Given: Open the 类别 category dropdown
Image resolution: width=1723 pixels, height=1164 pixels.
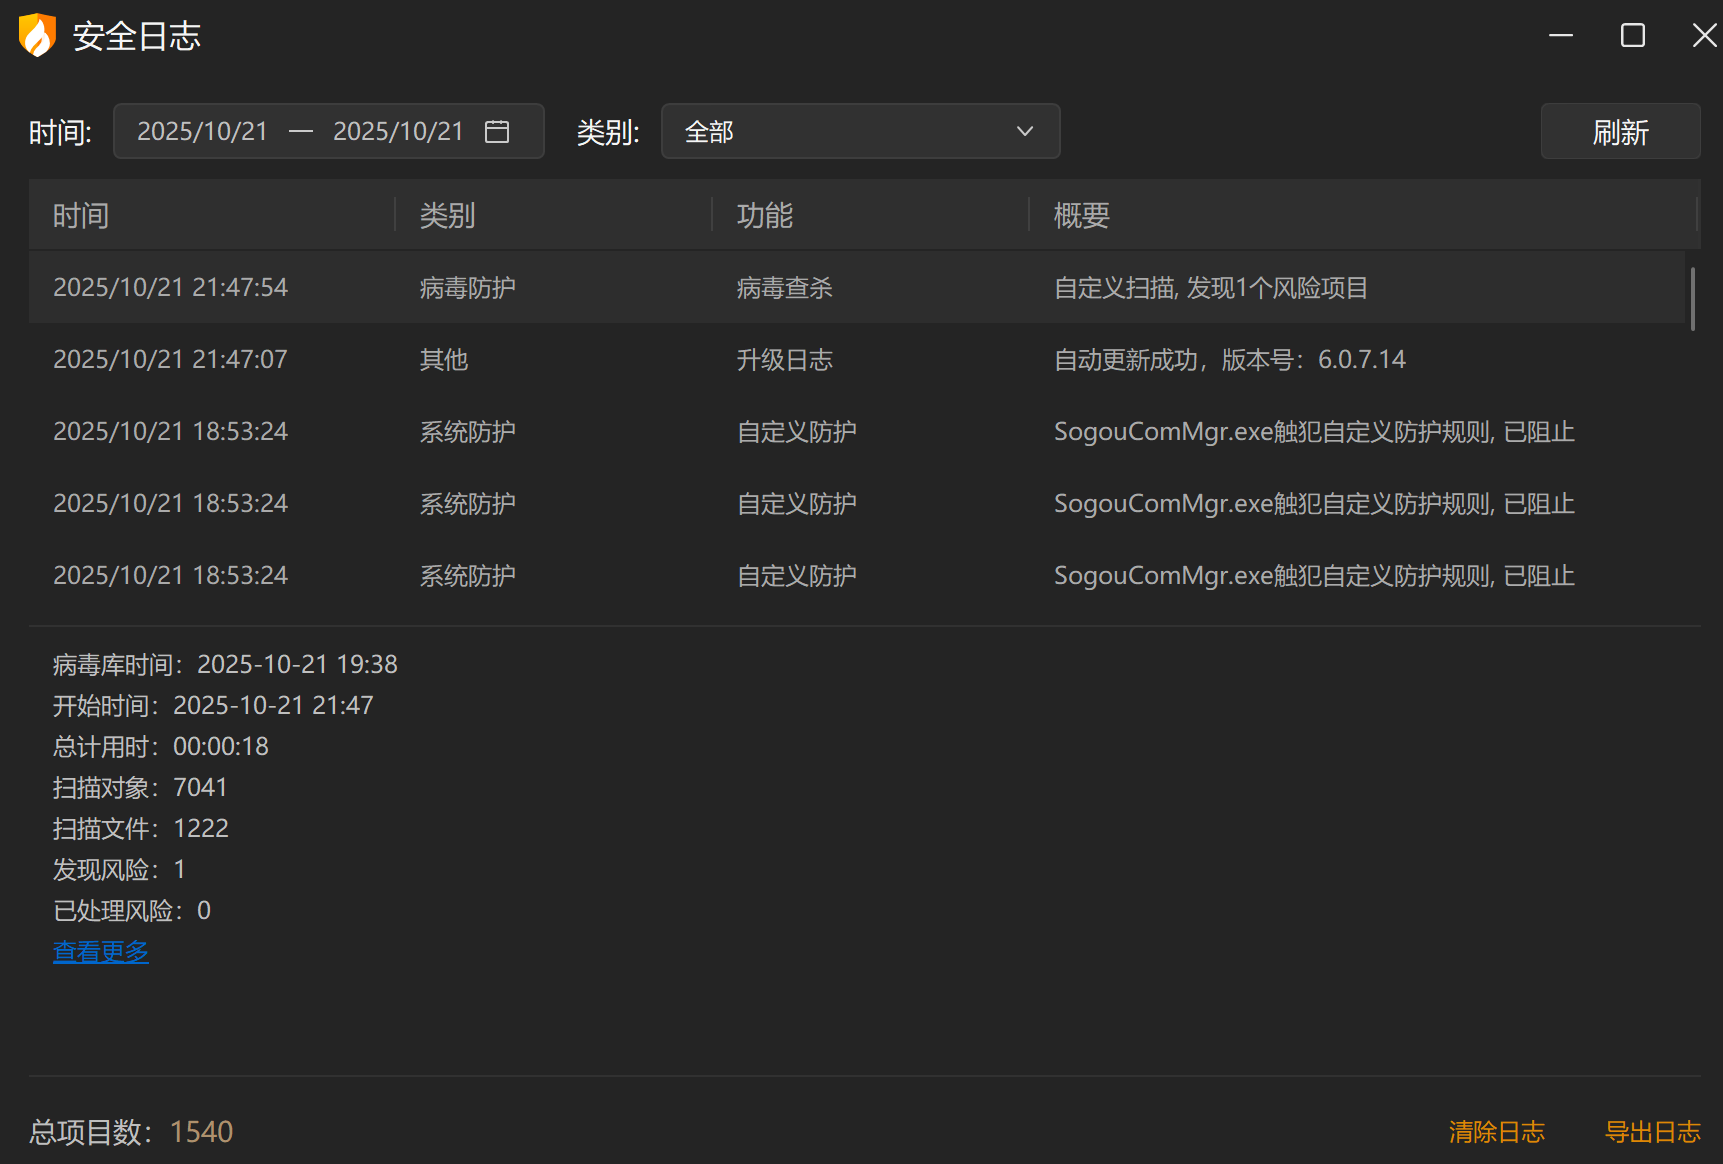Looking at the screenshot, I should point(860,131).
